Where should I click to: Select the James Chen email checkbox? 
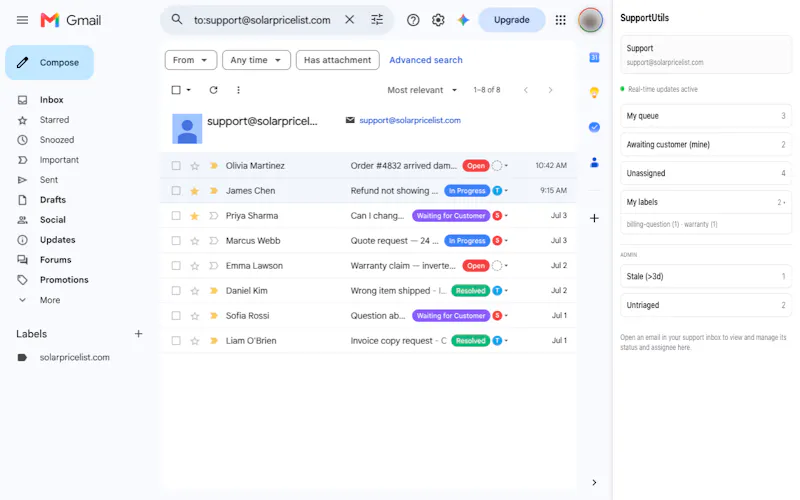pos(176,191)
